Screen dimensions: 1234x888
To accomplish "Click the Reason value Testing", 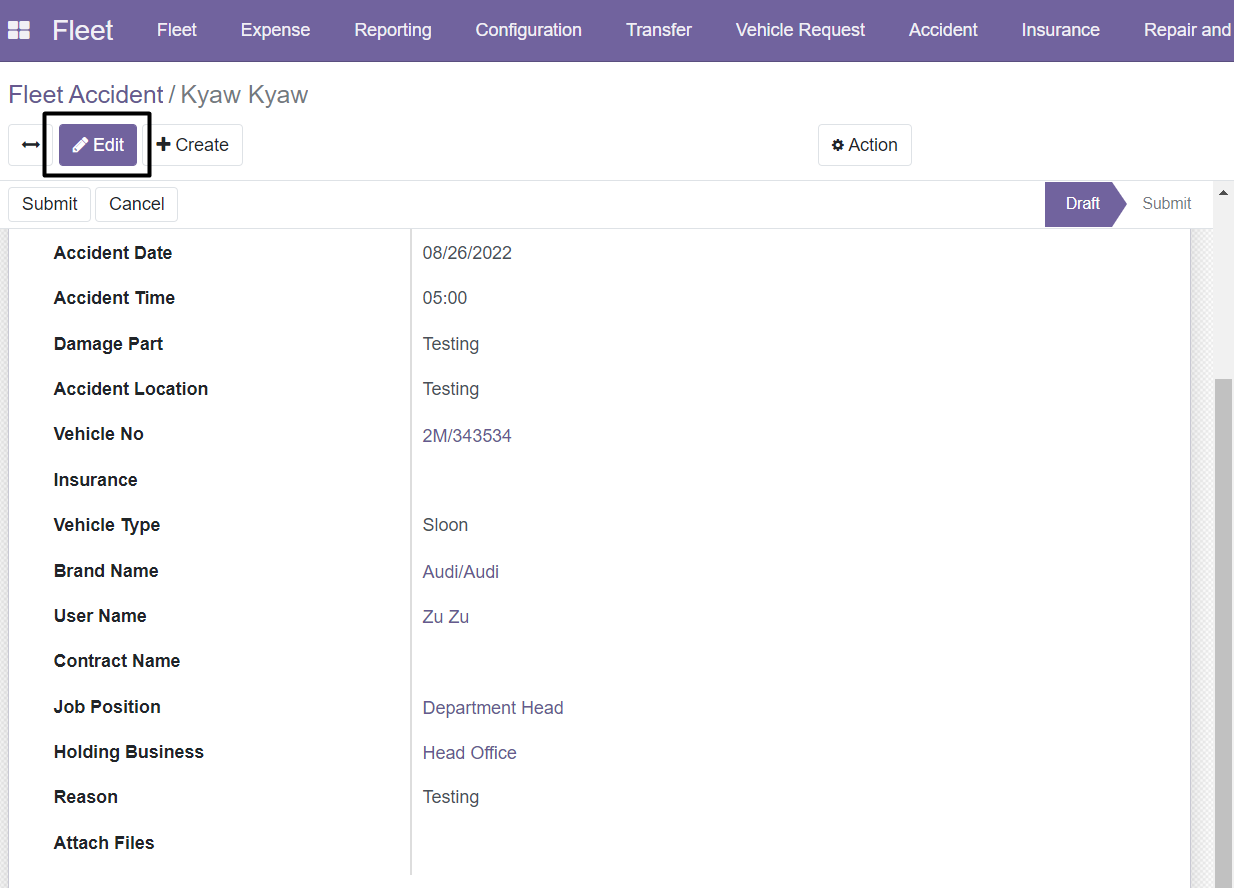I will tap(451, 797).
